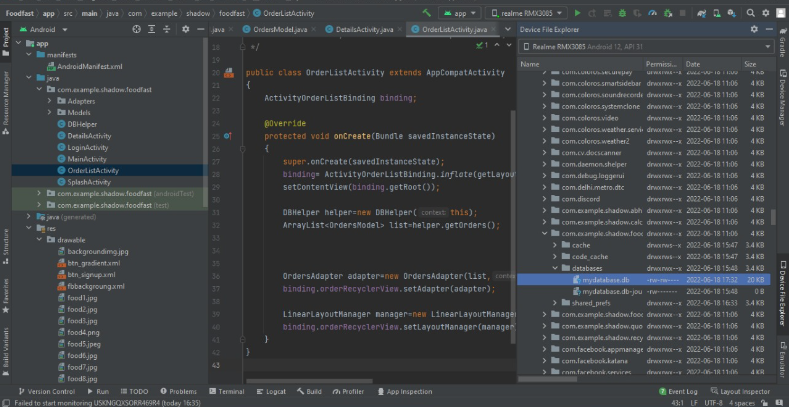Click the green Debug bug icon
This screenshot has width=789, height=408.
point(622,13)
